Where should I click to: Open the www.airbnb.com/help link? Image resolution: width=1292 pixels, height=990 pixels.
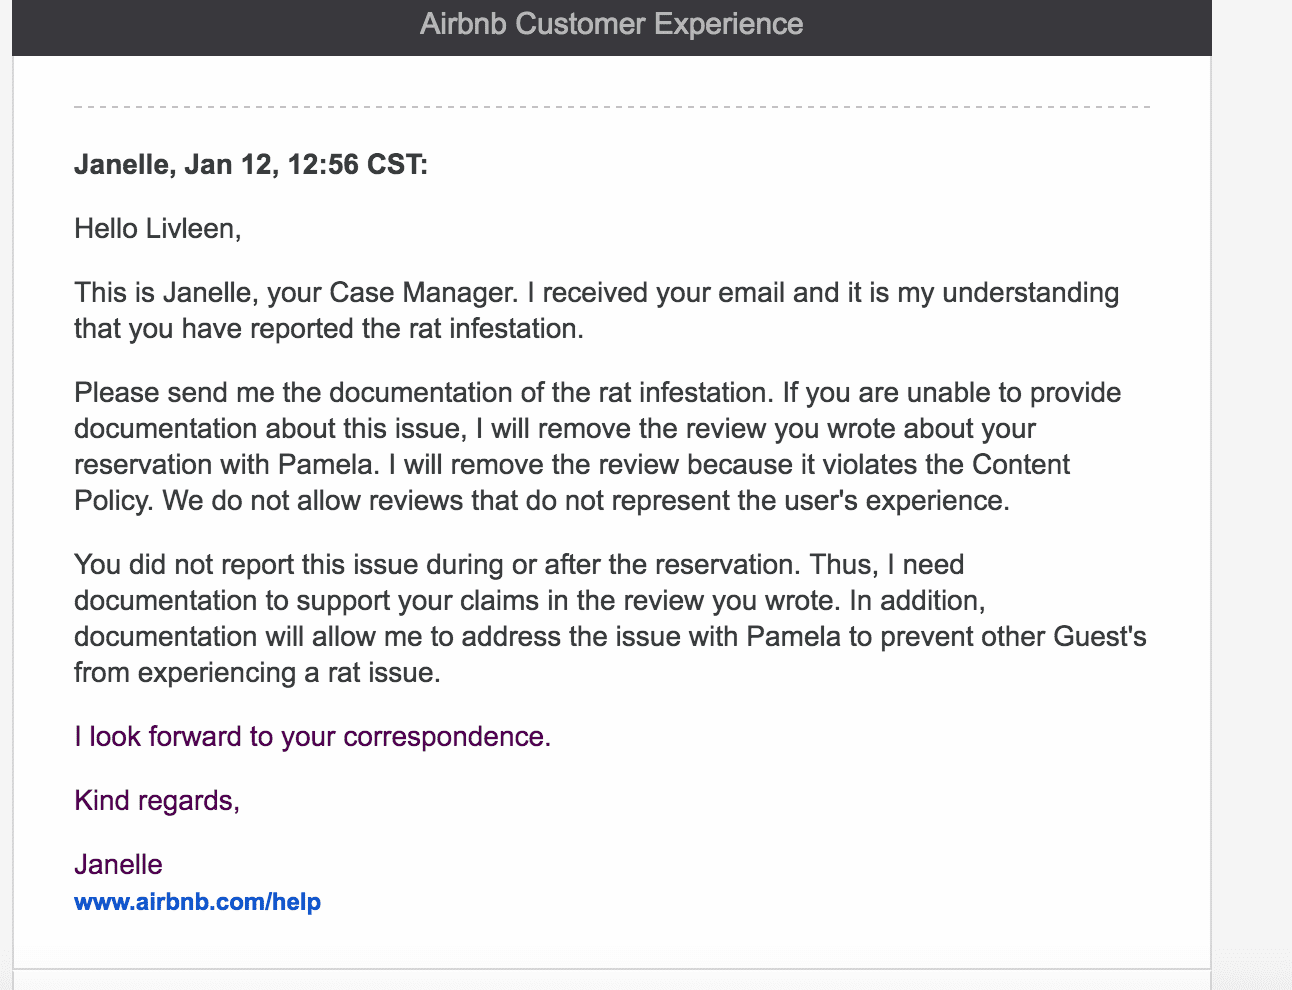tap(197, 902)
